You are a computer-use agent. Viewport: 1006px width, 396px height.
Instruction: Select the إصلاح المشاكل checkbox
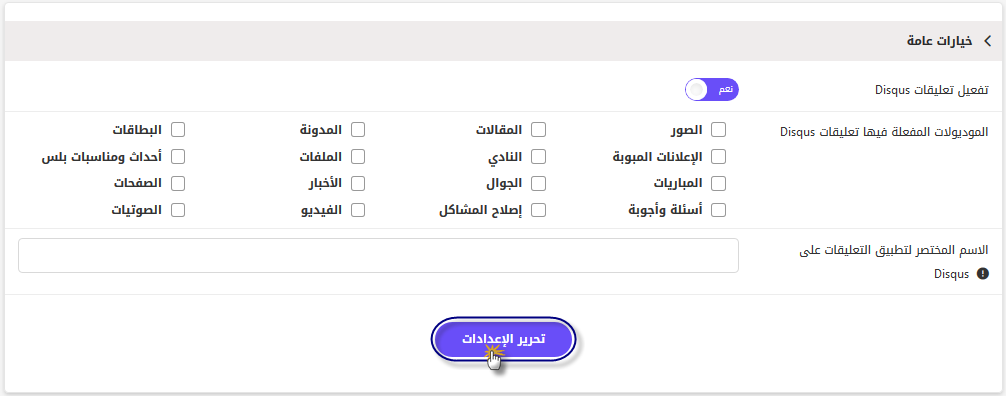point(539,210)
